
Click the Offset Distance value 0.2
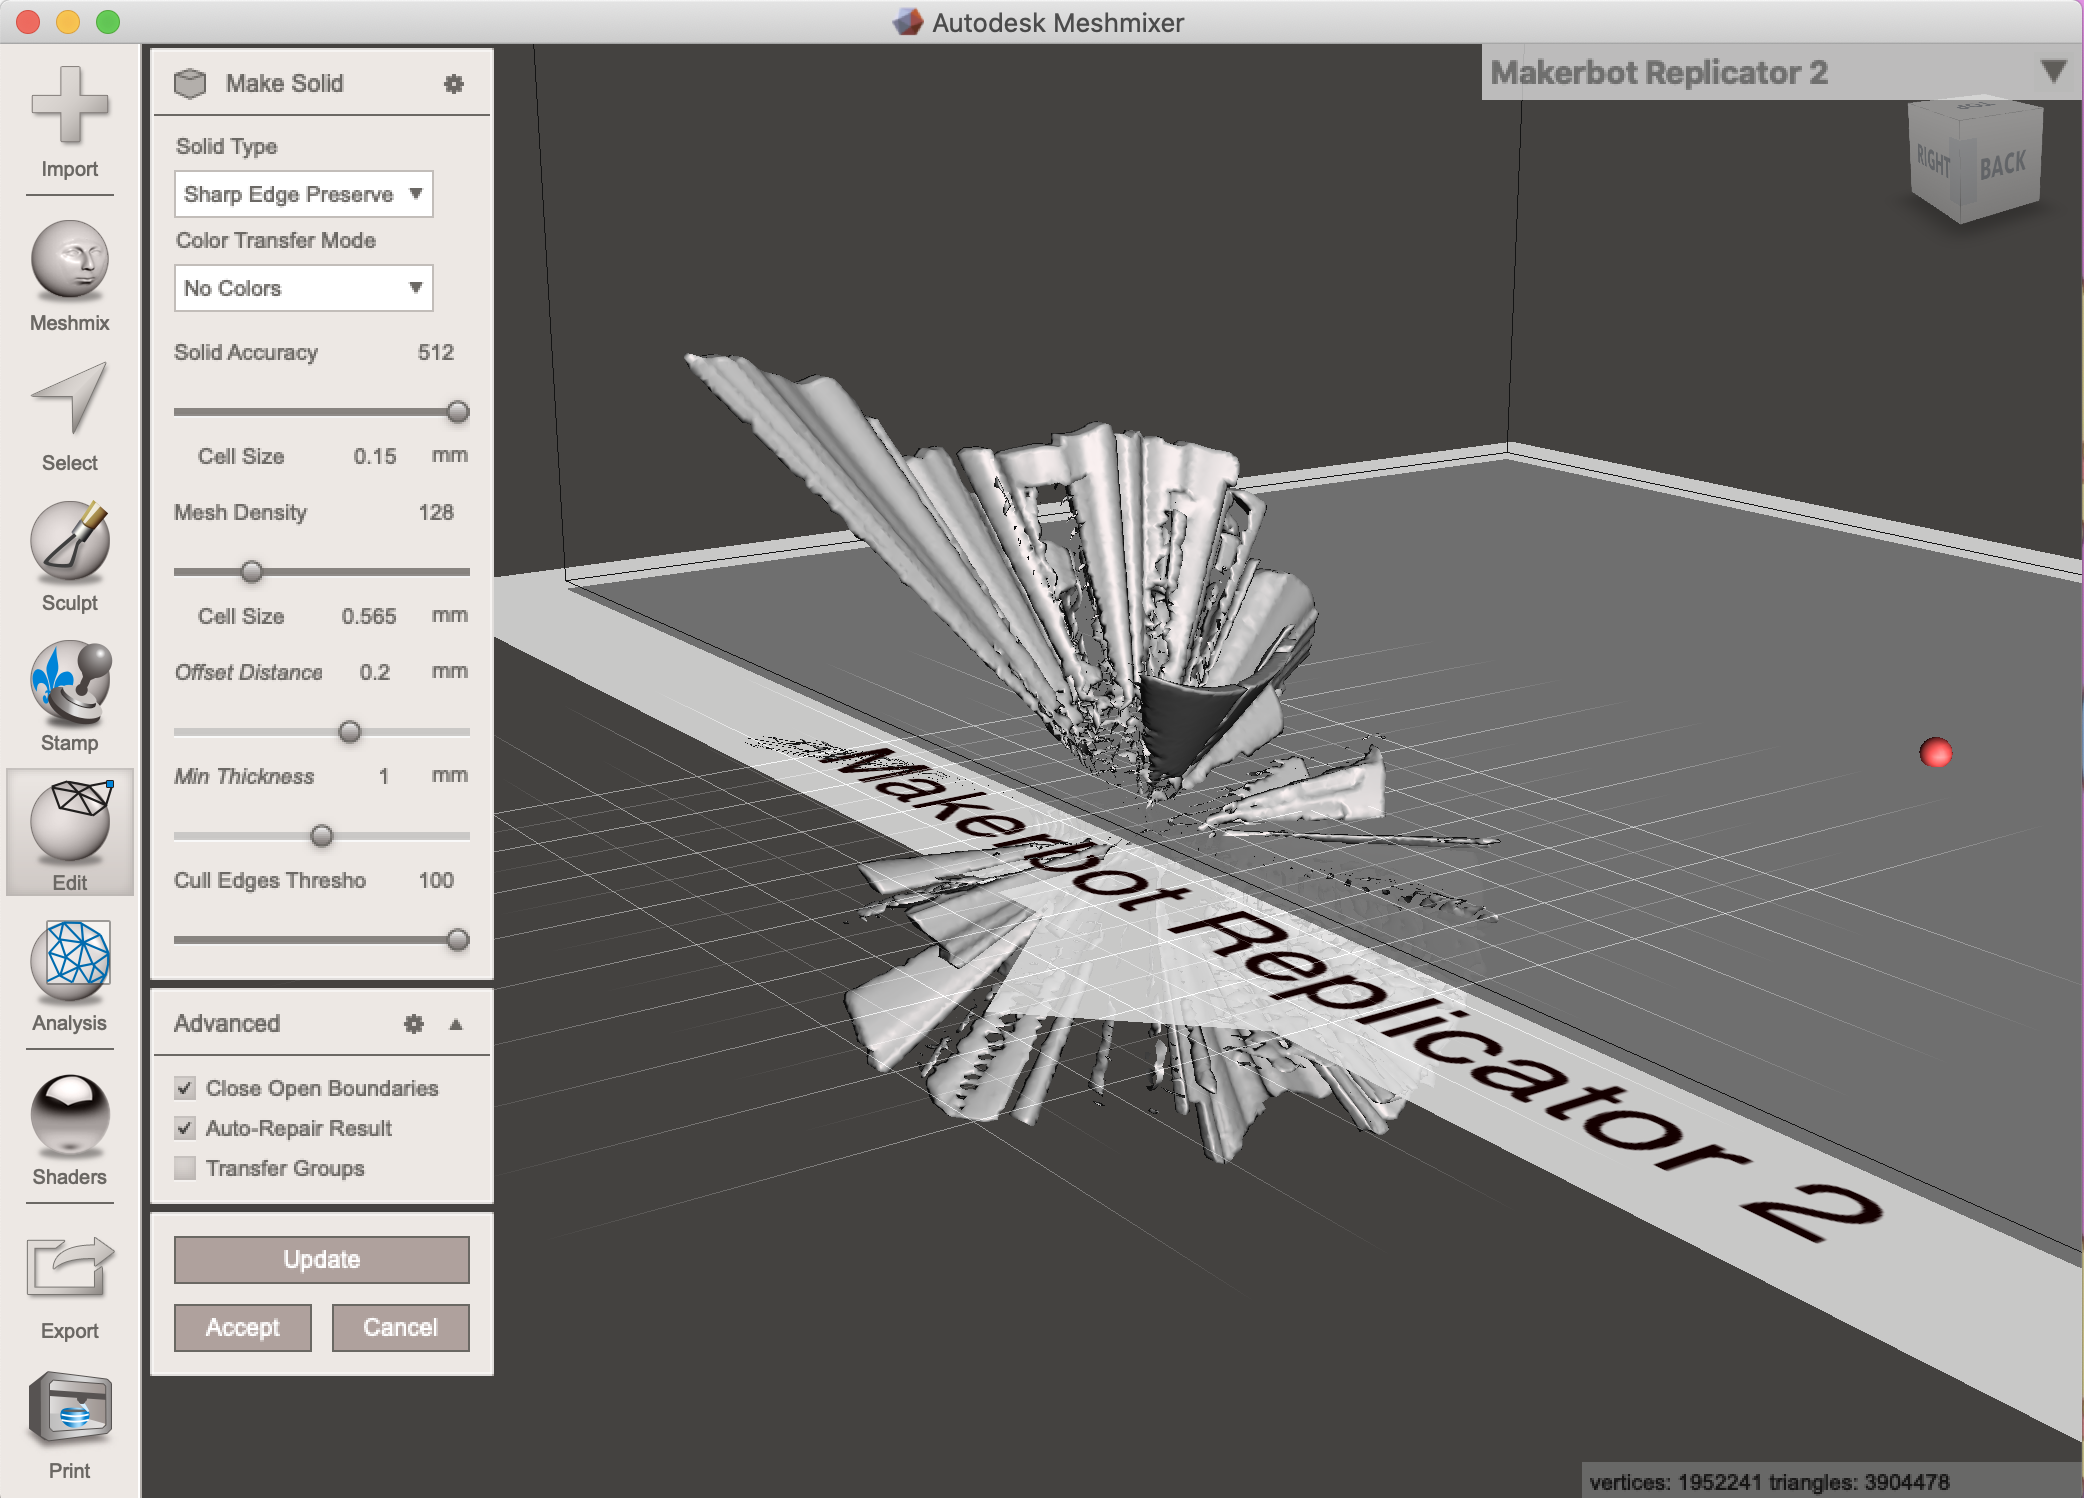pyautogui.click(x=375, y=672)
